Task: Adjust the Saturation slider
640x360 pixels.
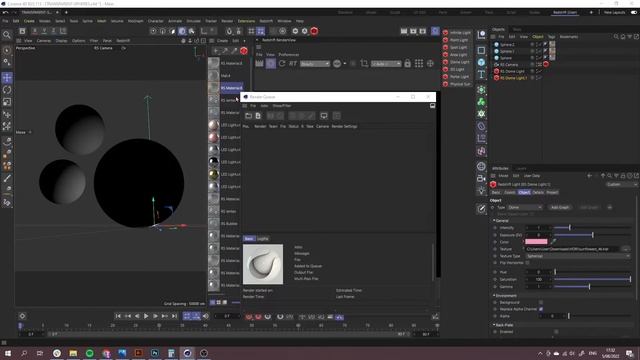Action: click(x=592, y=279)
